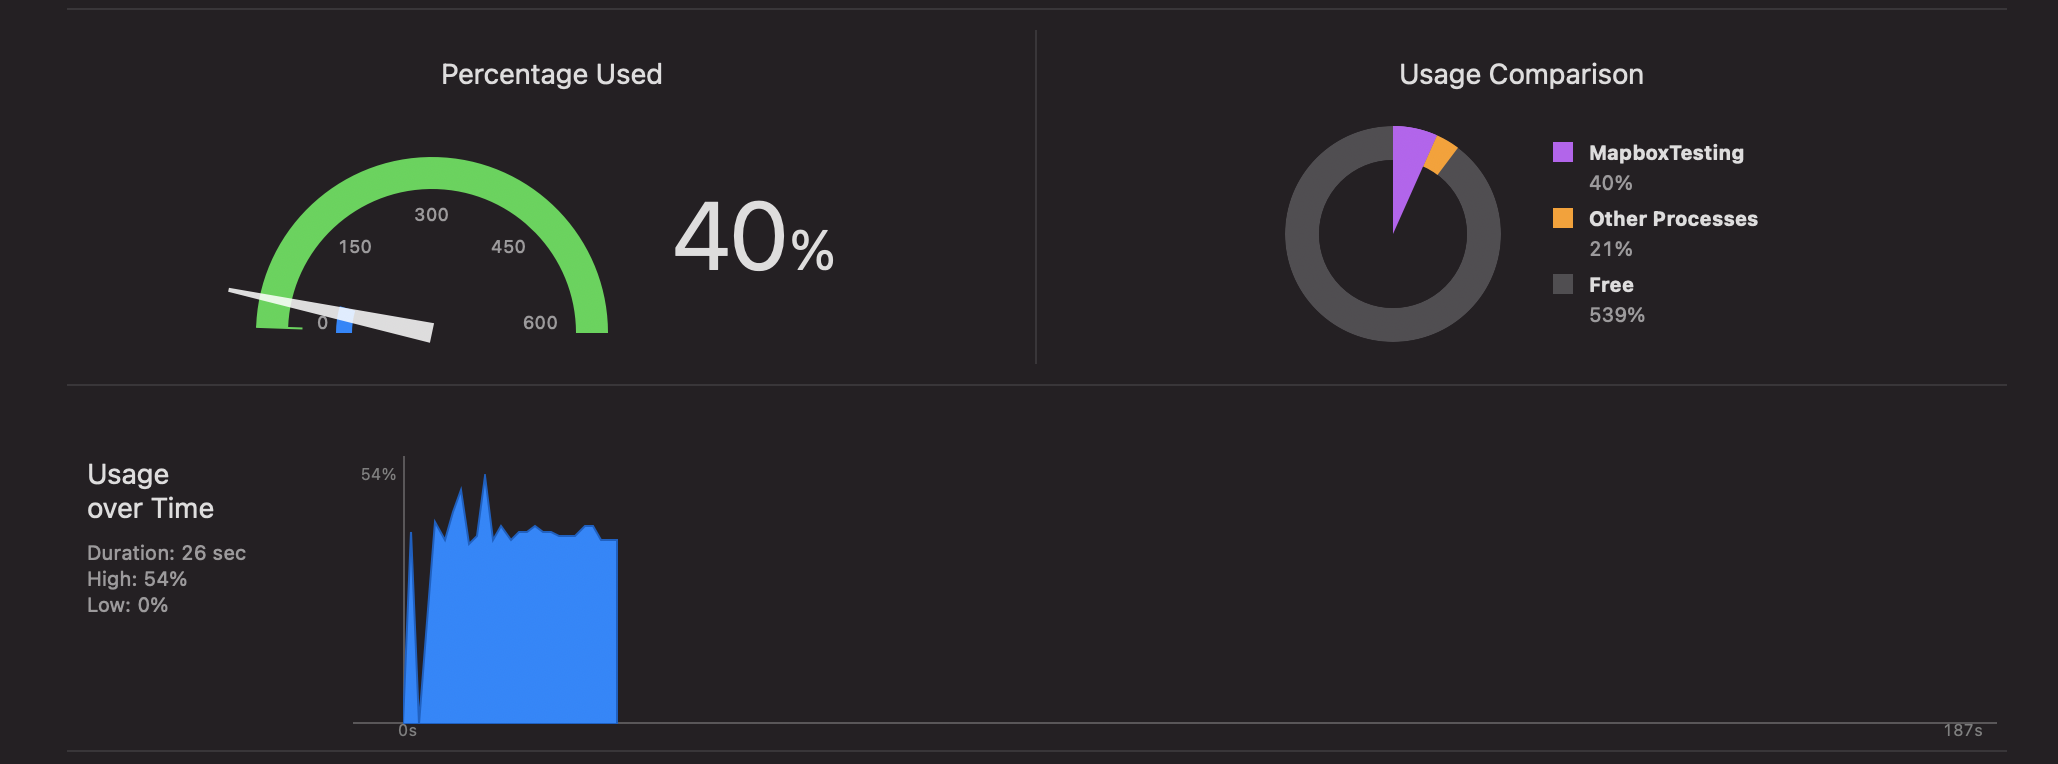Select the MapboxTesting label text
This screenshot has width=2058, height=764.
click(x=1665, y=152)
